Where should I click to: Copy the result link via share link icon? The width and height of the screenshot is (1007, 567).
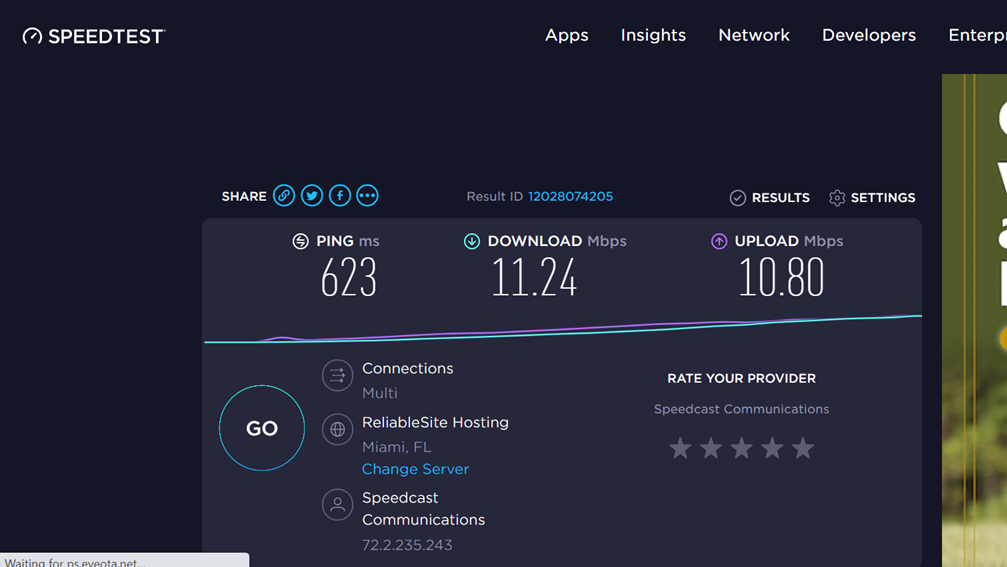click(284, 196)
